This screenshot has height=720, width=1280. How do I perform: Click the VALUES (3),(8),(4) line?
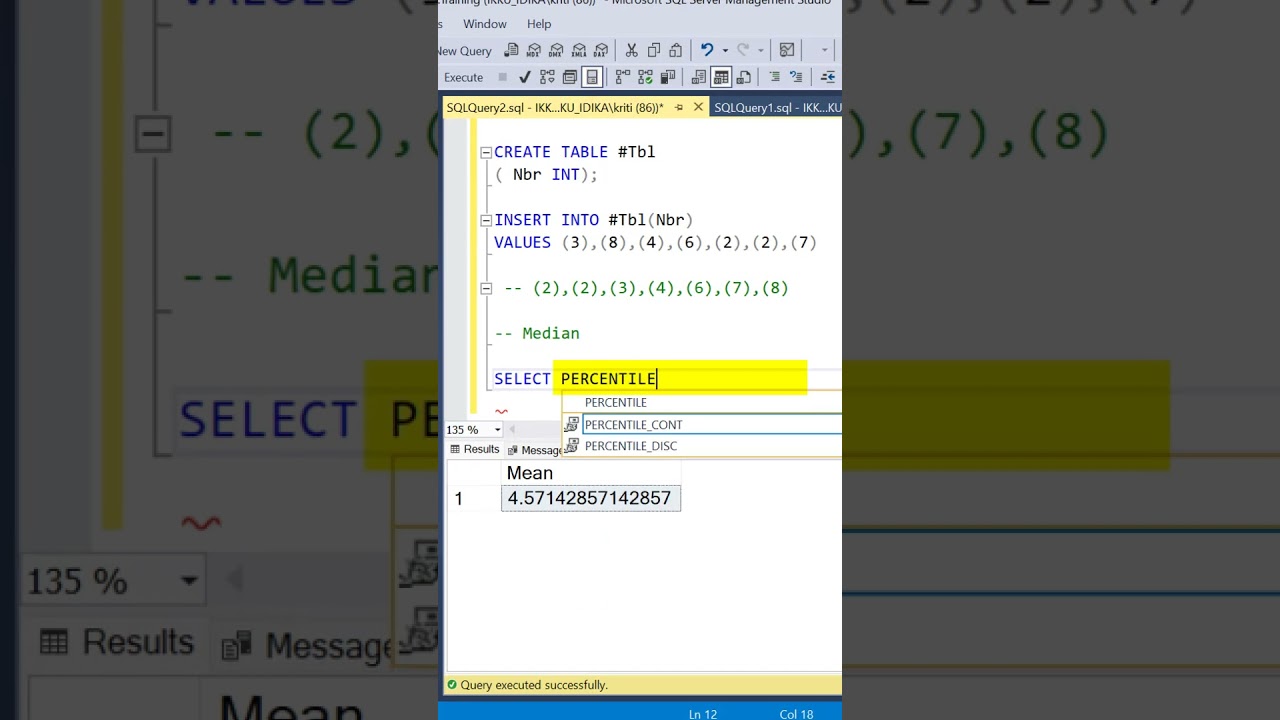pos(655,243)
